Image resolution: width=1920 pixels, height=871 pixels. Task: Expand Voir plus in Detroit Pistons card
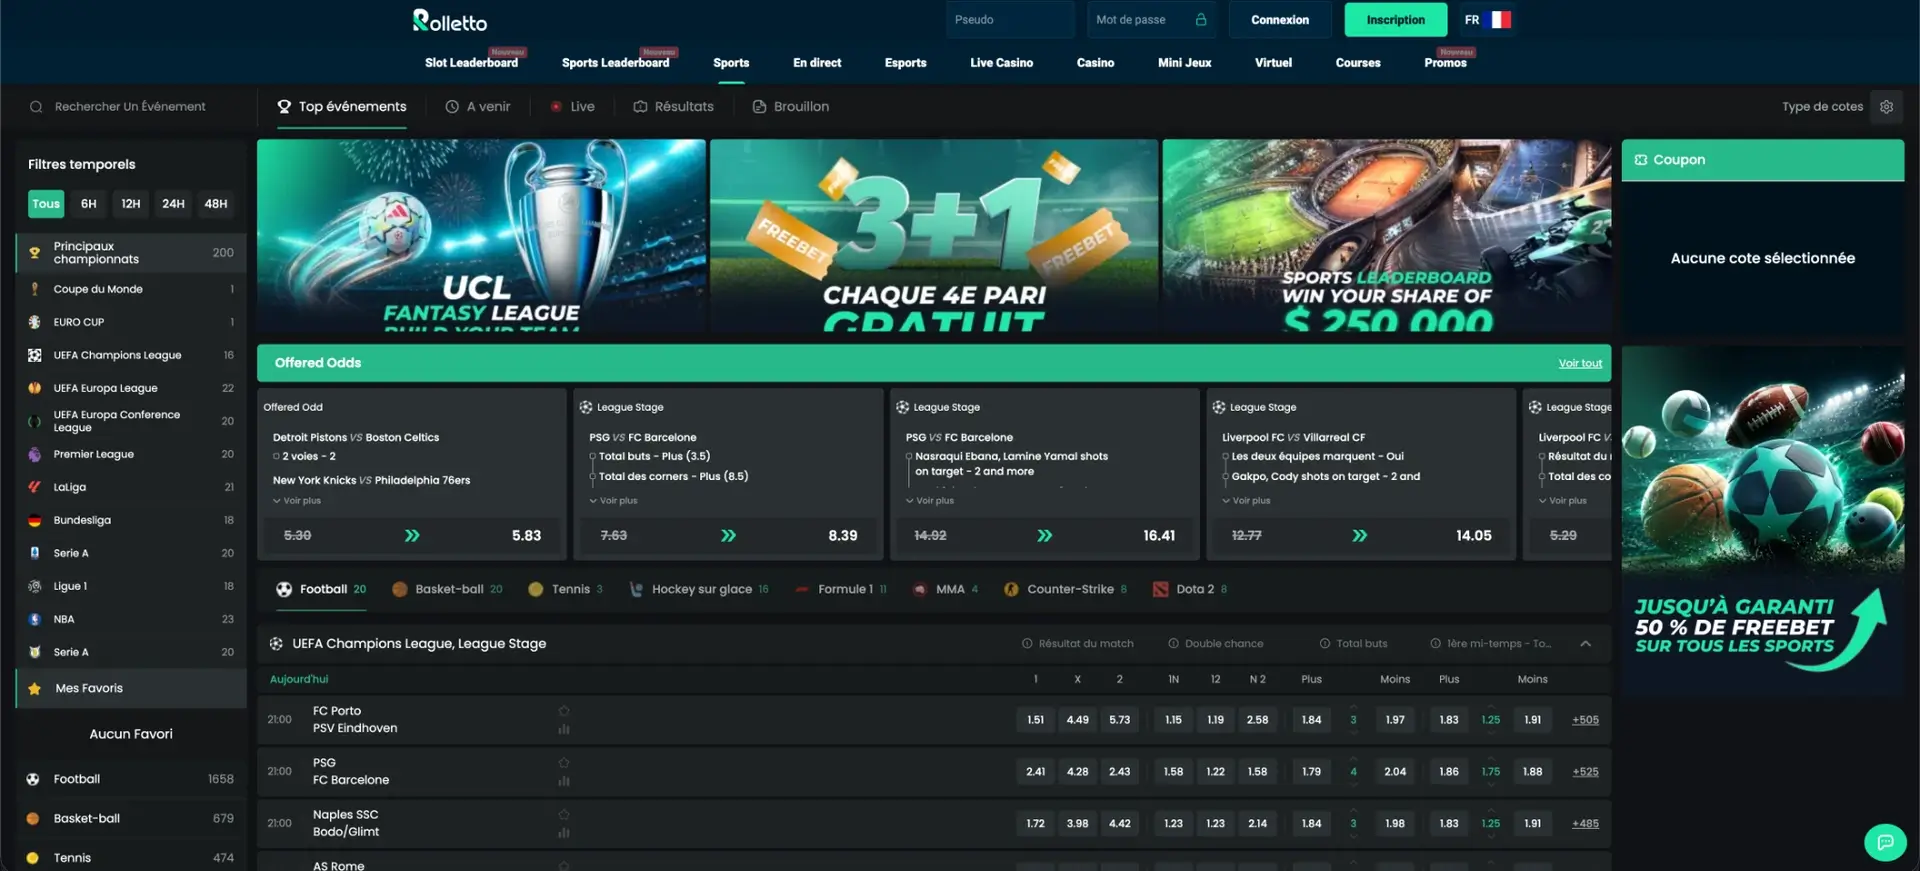click(x=297, y=501)
